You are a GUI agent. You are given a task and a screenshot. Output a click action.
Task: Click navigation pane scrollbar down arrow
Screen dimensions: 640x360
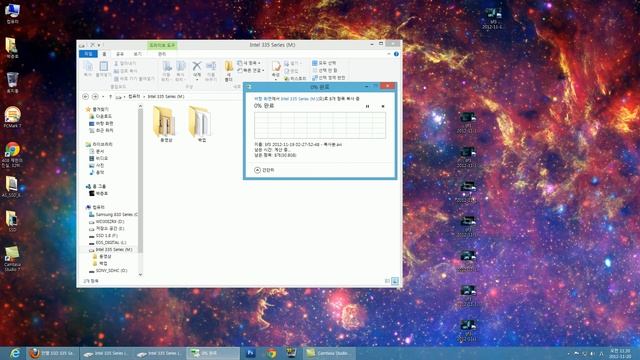(x=140, y=275)
